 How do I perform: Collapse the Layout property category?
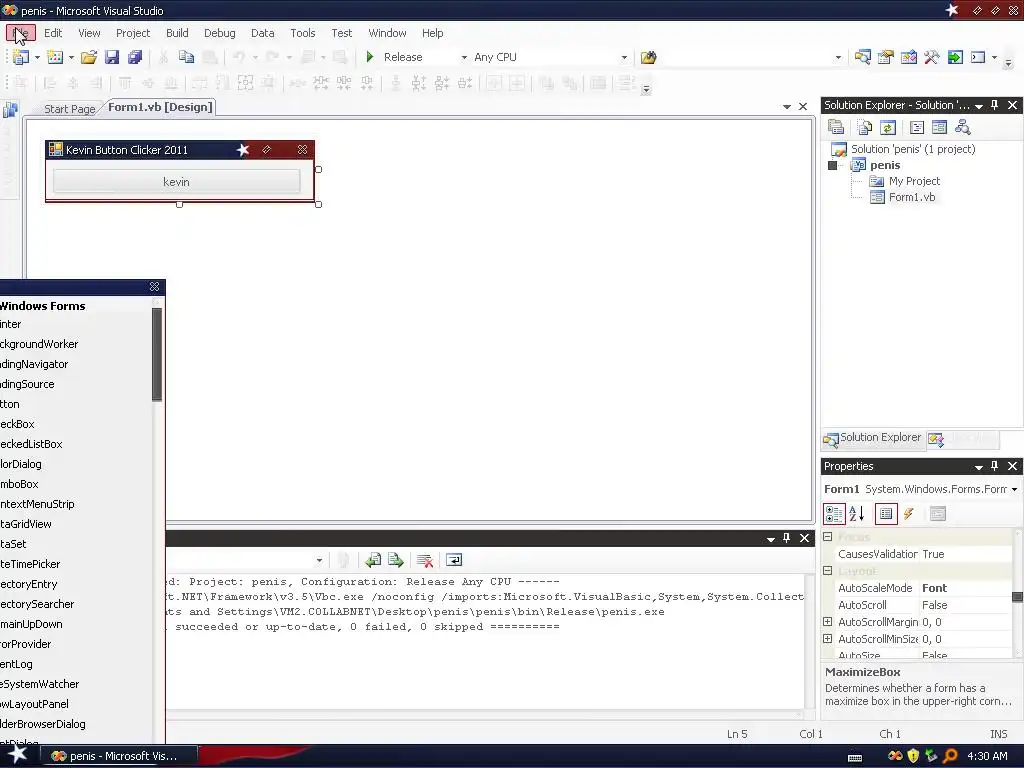click(827, 571)
